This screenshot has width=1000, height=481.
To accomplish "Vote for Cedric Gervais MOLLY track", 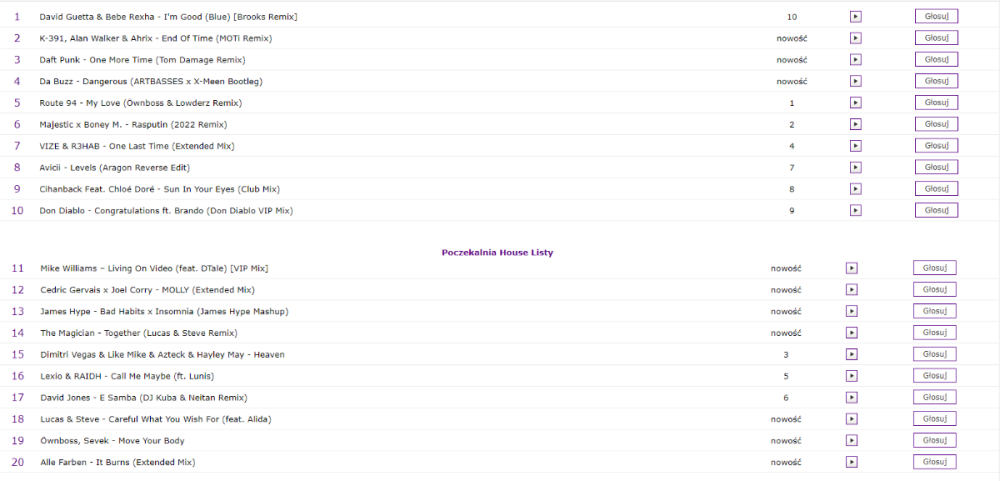I will pos(935,289).
